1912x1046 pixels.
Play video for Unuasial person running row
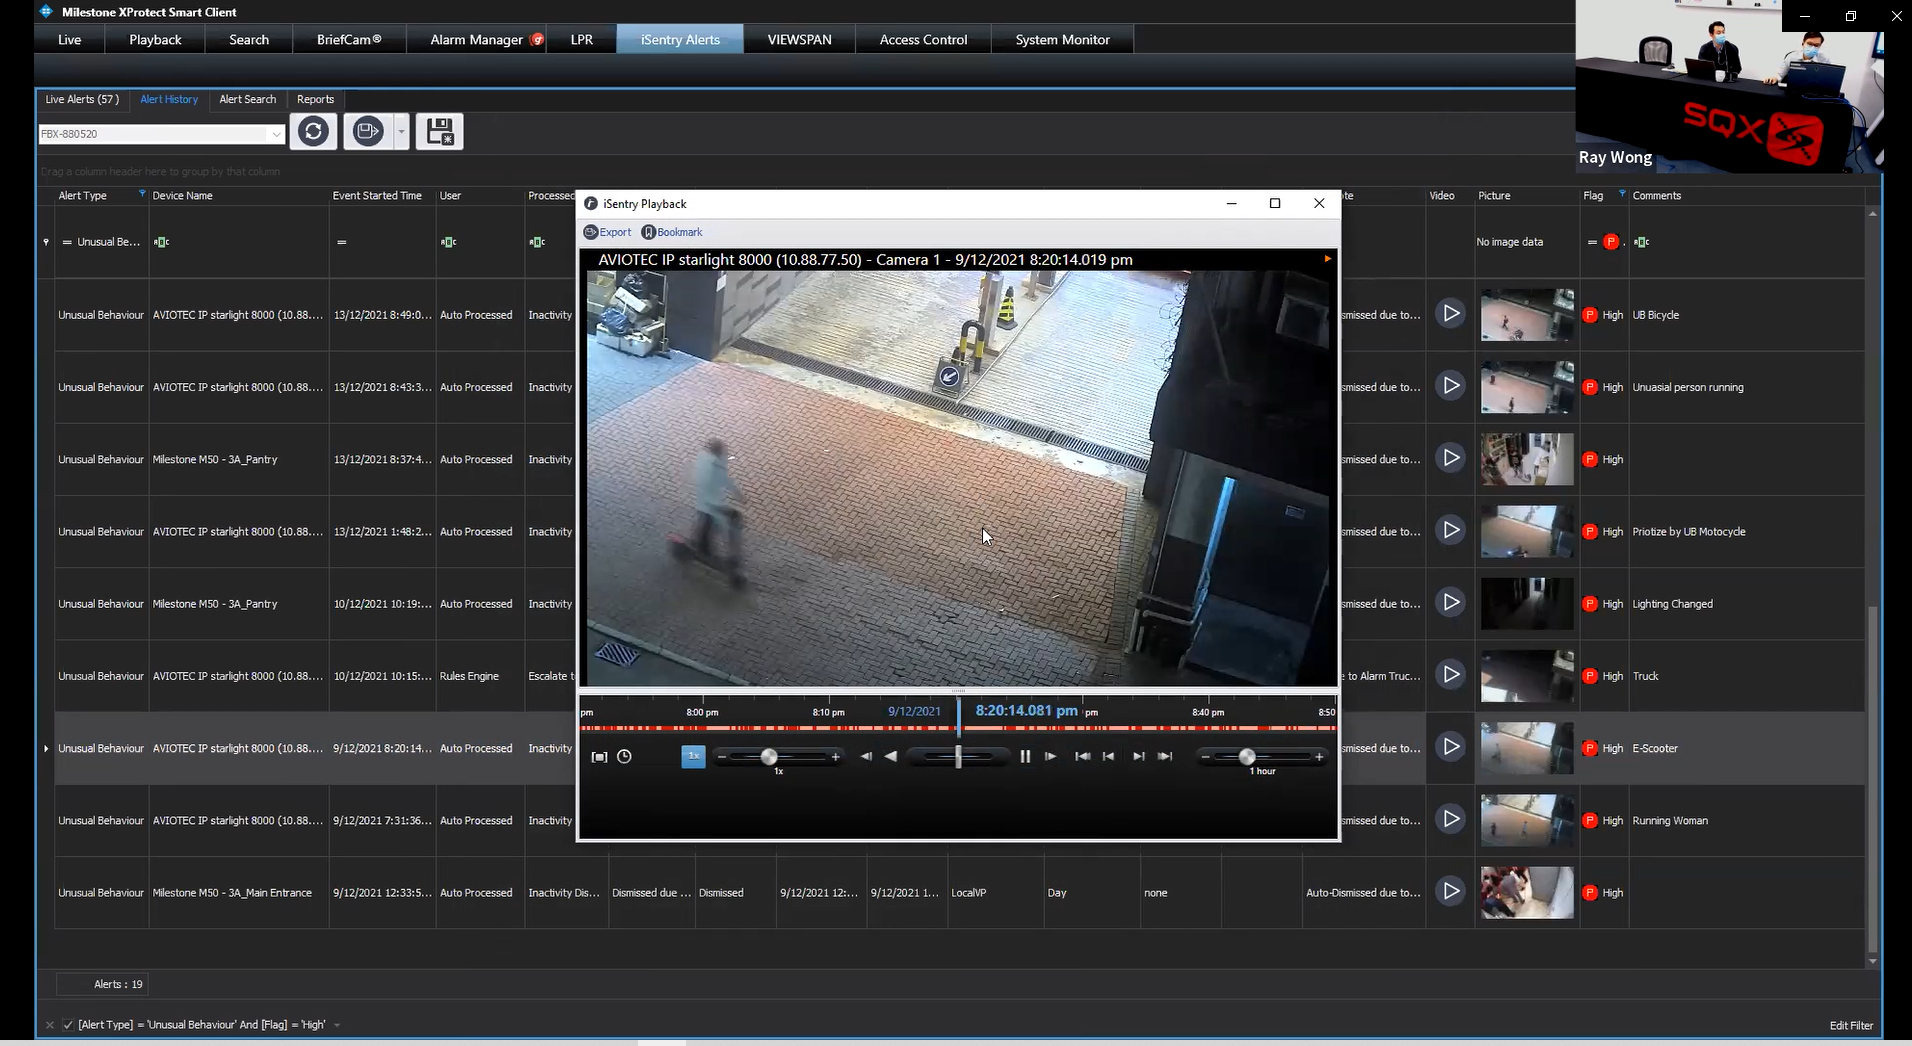tap(1450, 386)
